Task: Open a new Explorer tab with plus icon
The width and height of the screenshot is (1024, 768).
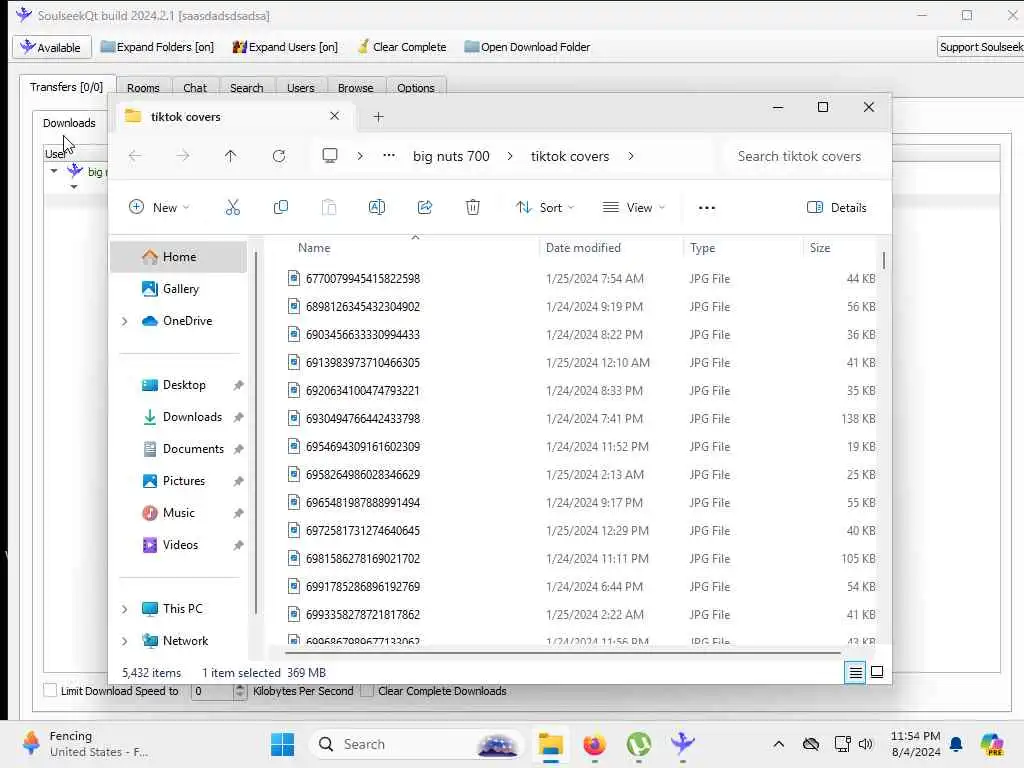Action: pyautogui.click(x=378, y=117)
